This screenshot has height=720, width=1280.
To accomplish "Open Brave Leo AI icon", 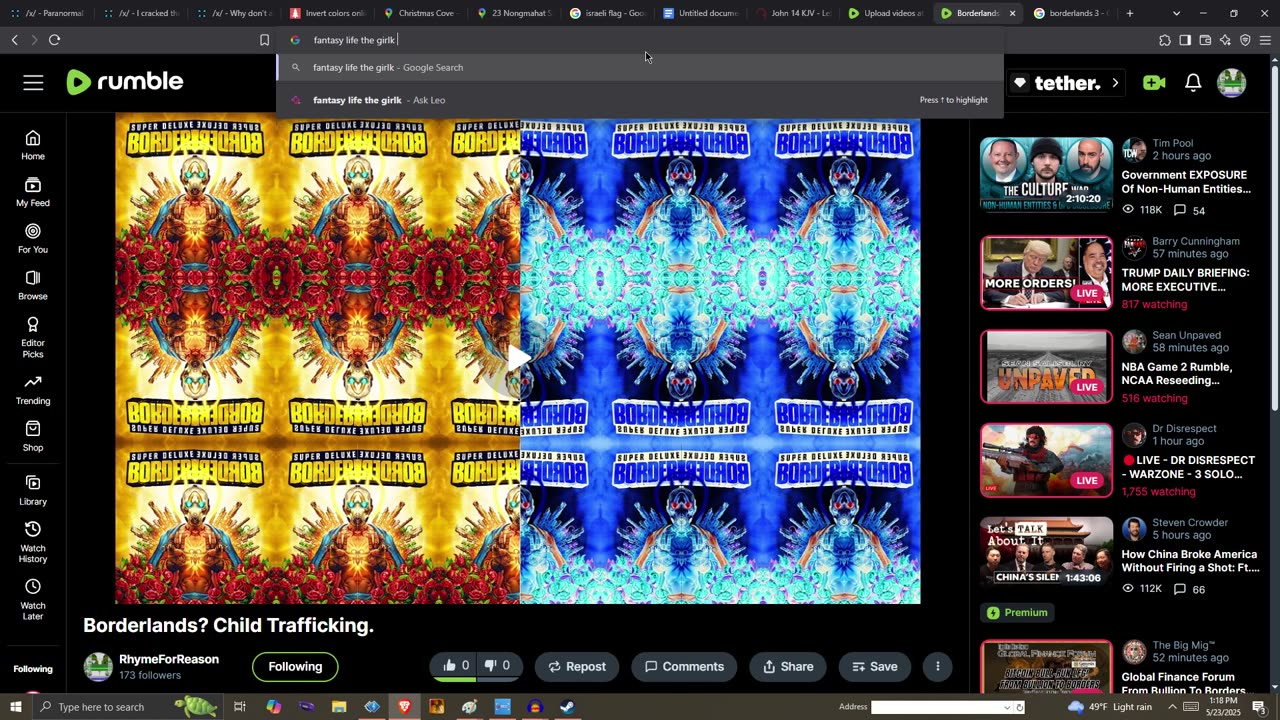I will tap(1225, 40).
